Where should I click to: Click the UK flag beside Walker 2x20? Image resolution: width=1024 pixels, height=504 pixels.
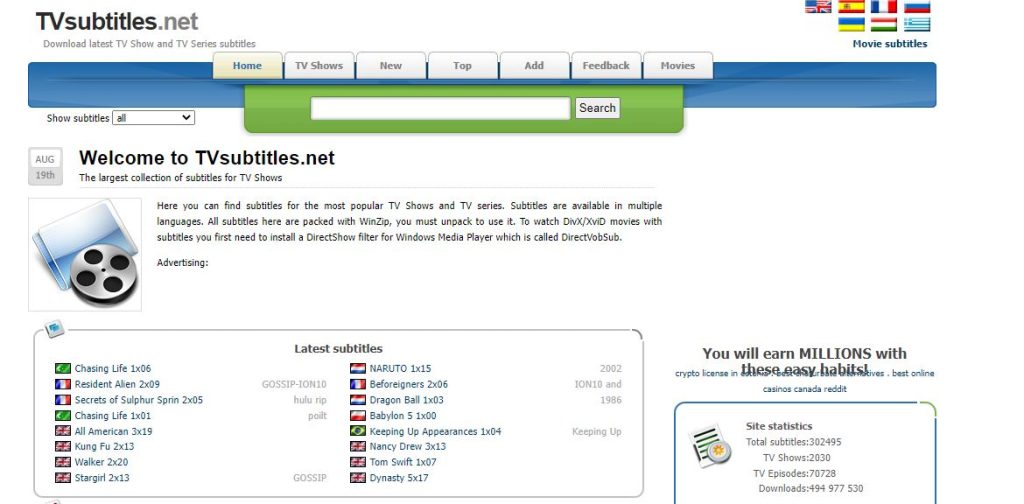63,462
